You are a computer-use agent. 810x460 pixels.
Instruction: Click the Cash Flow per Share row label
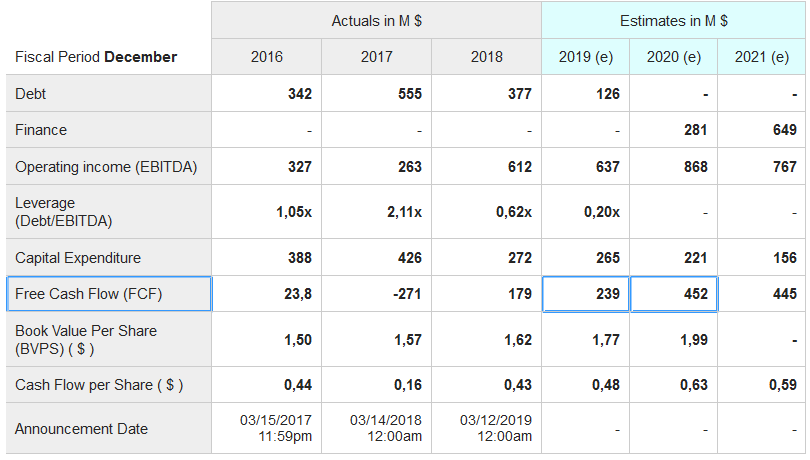click(99, 385)
